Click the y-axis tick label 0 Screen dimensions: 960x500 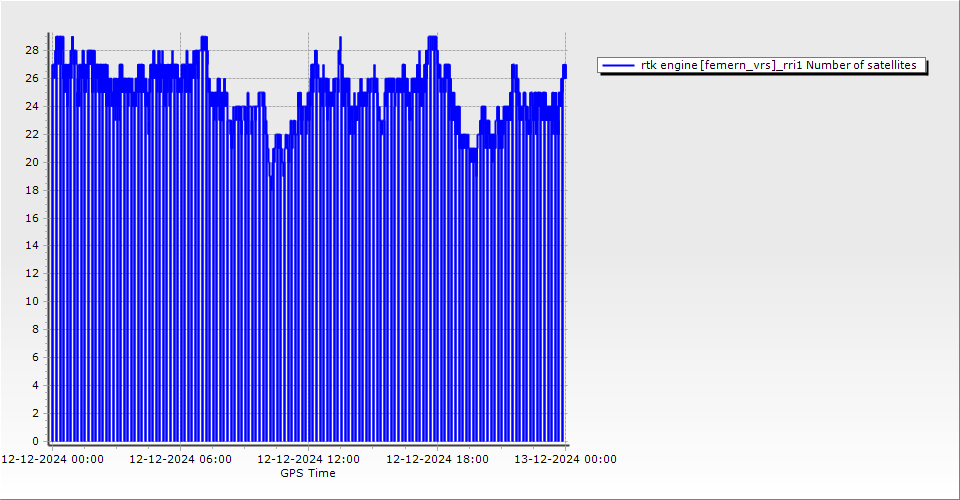[x=35, y=441]
